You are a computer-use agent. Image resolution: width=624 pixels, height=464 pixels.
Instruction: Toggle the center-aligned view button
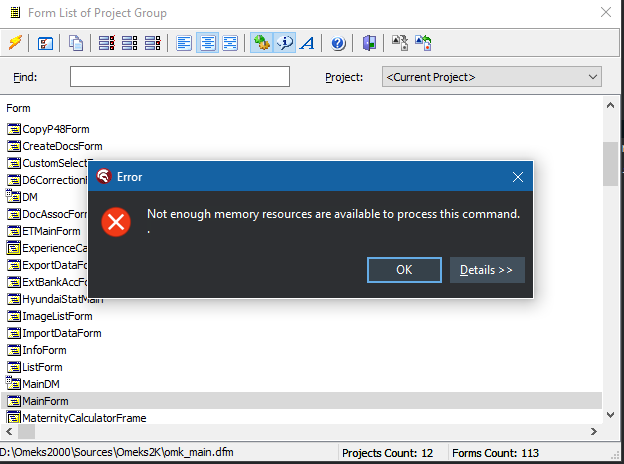(x=208, y=43)
